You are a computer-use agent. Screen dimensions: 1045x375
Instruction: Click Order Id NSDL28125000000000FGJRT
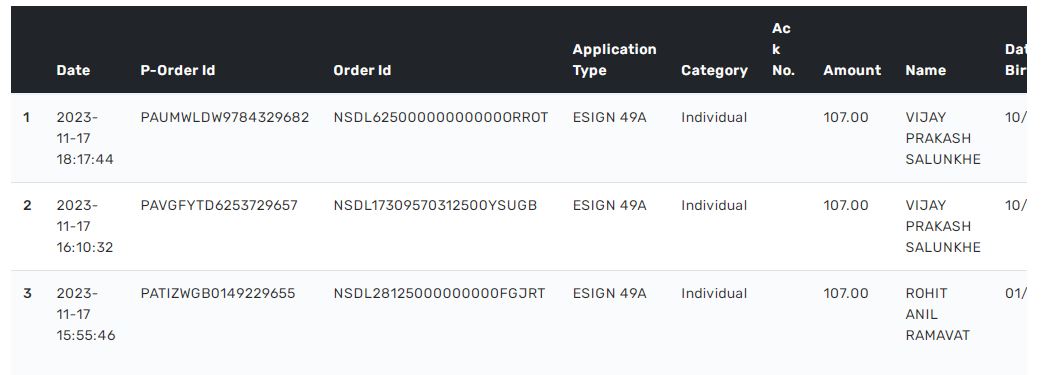439,294
